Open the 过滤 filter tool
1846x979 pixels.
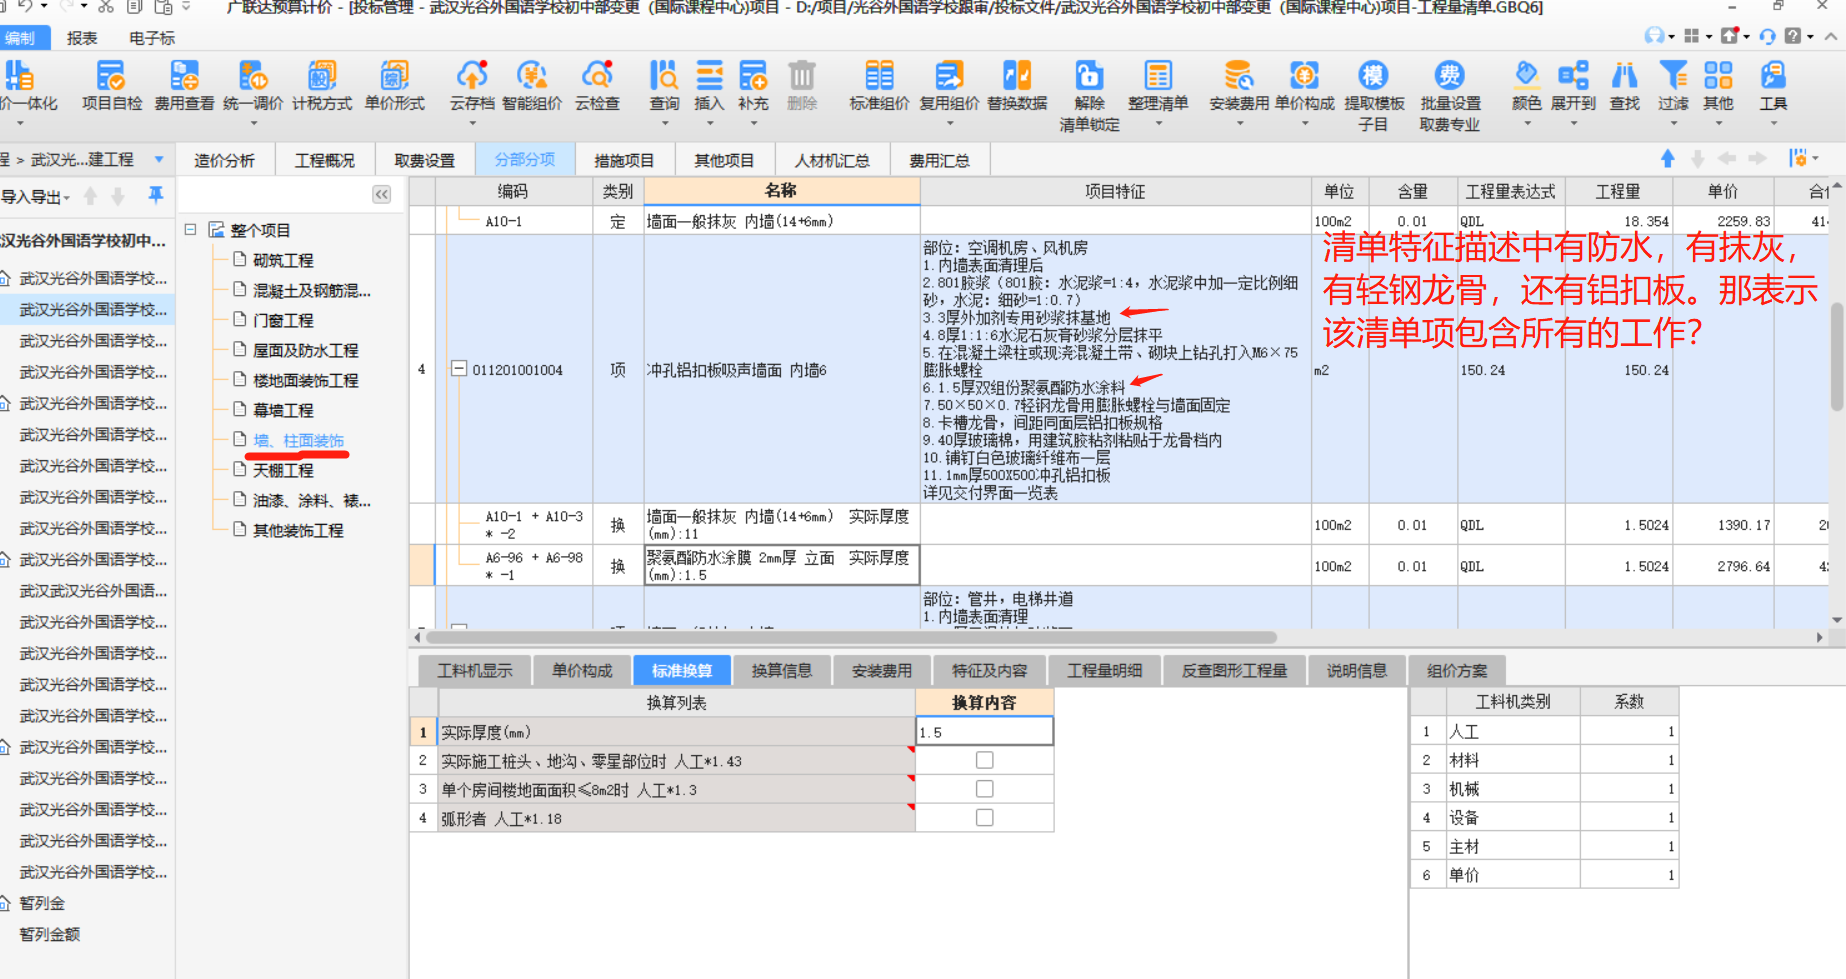click(1673, 85)
